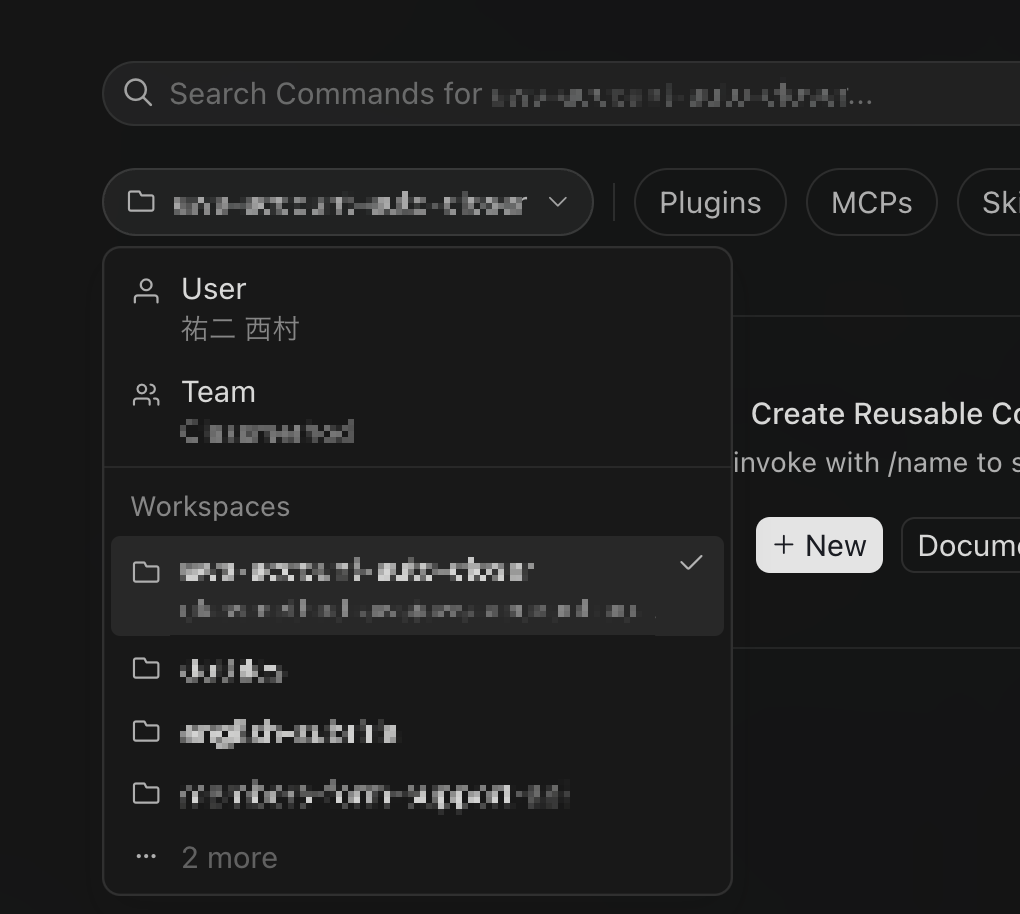Select the MCPs filter tab
This screenshot has height=914, width=1020.
click(x=872, y=202)
